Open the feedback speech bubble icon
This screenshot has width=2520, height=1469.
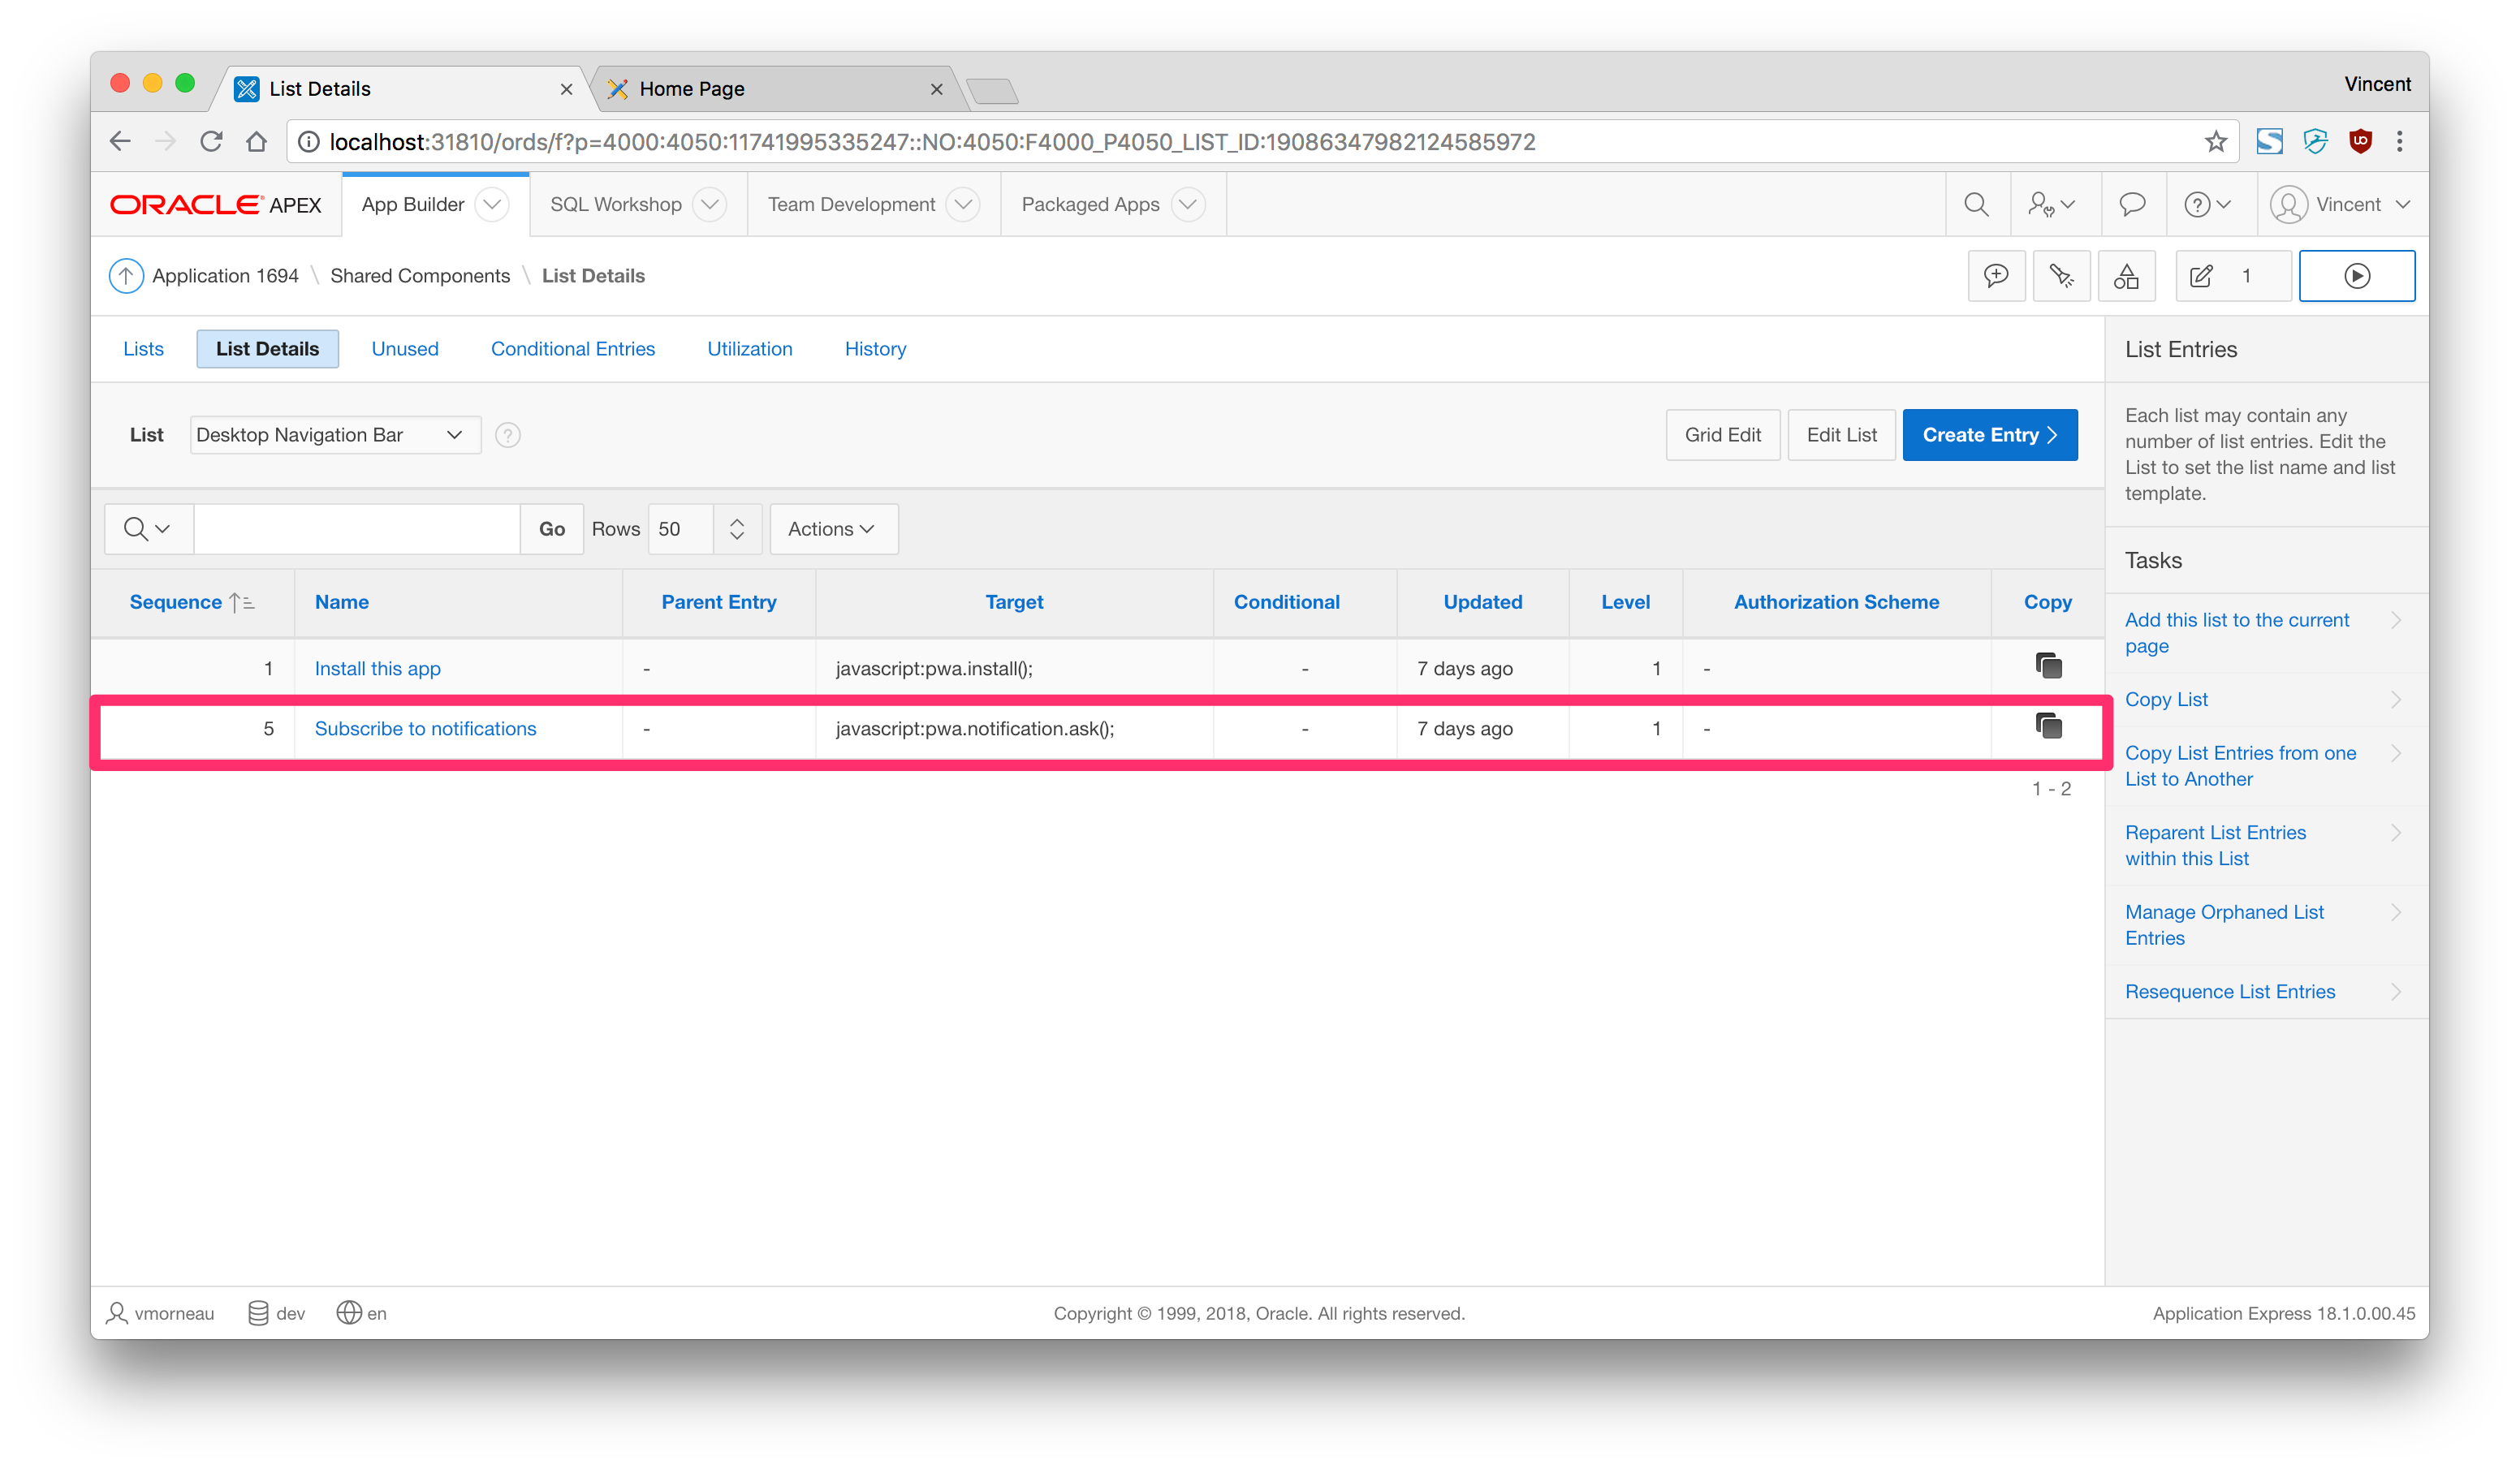pyautogui.click(x=2131, y=205)
